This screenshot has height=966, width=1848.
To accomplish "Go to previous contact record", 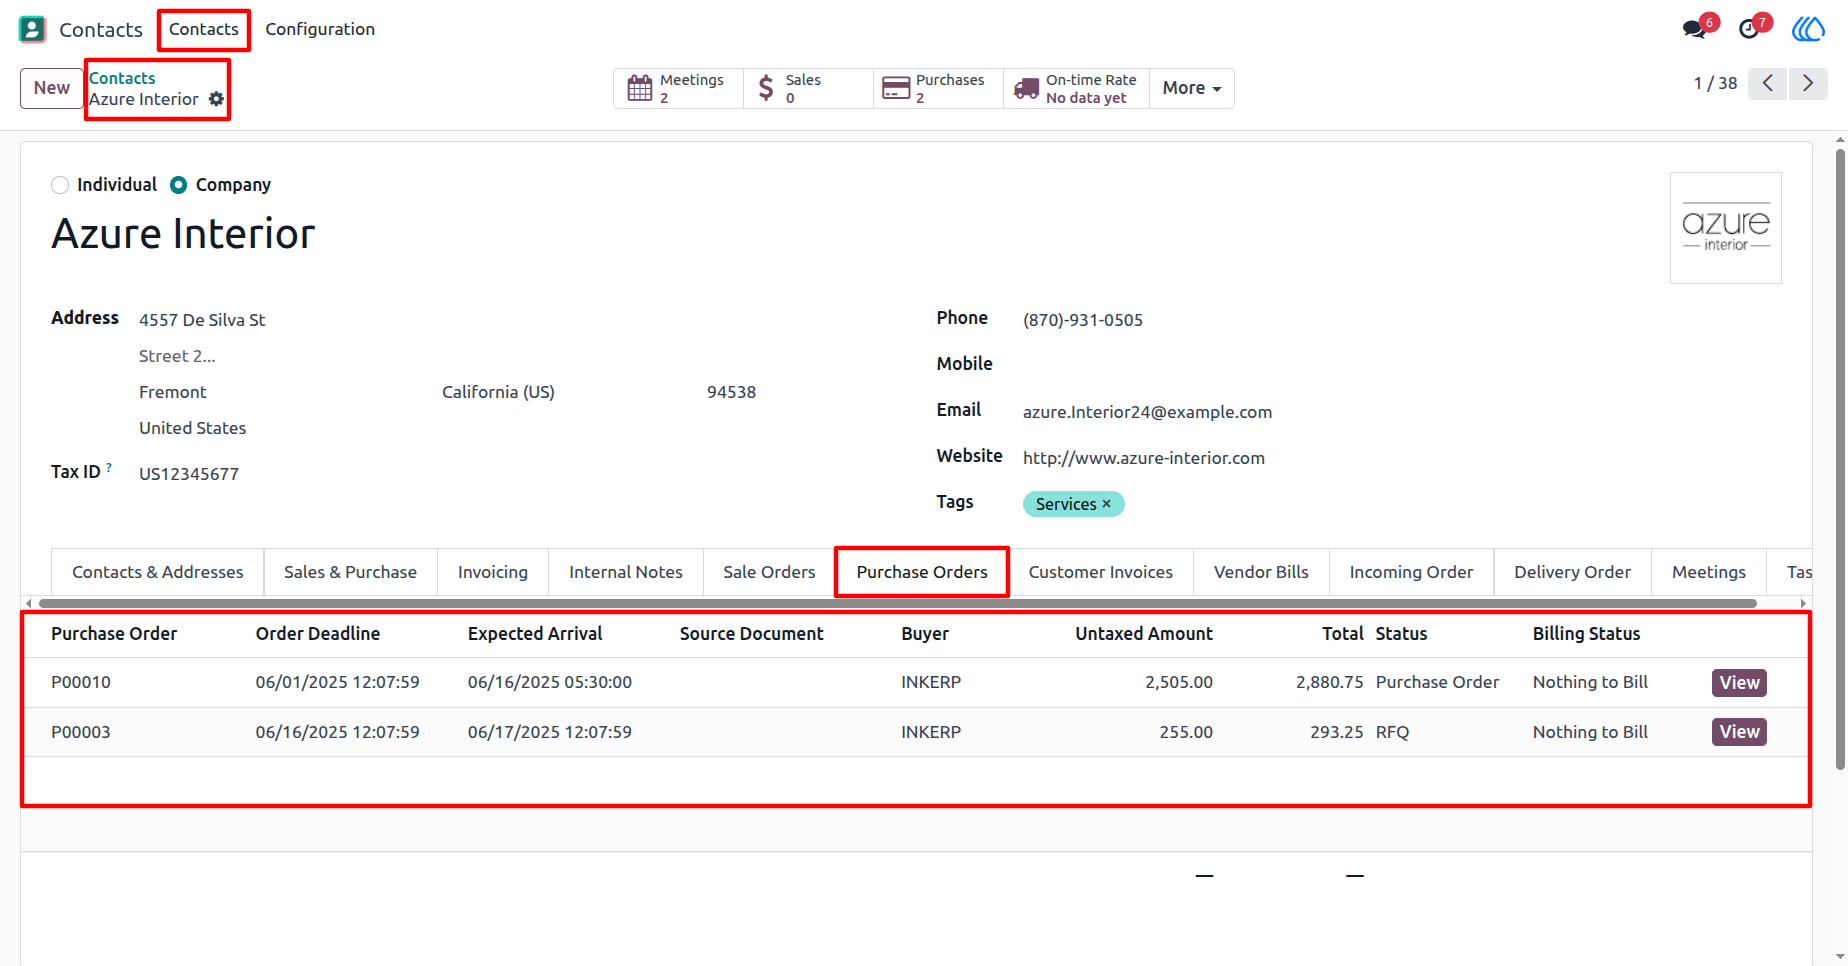I will pyautogui.click(x=1768, y=83).
